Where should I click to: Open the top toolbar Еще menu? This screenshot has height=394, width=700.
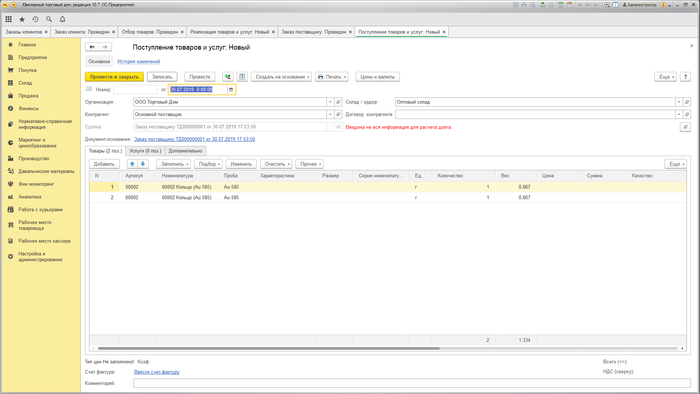(x=666, y=77)
